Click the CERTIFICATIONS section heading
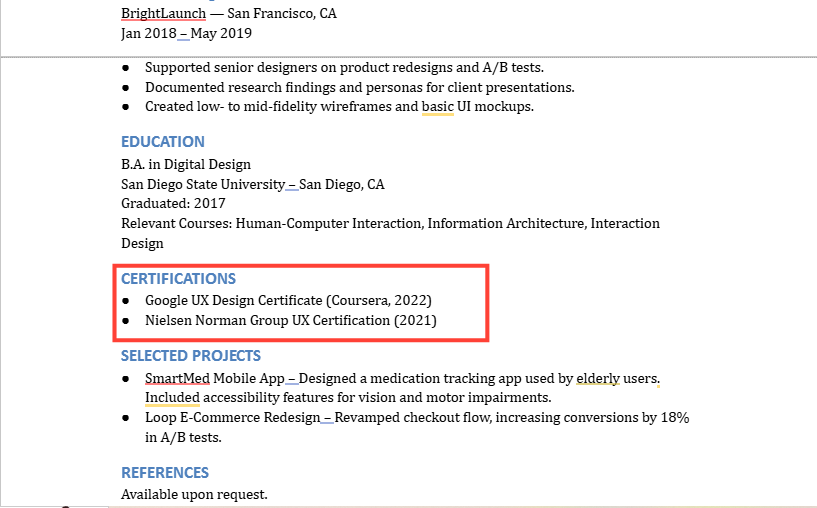Viewport: 817px width, 508px height. [x=178, y=279]
